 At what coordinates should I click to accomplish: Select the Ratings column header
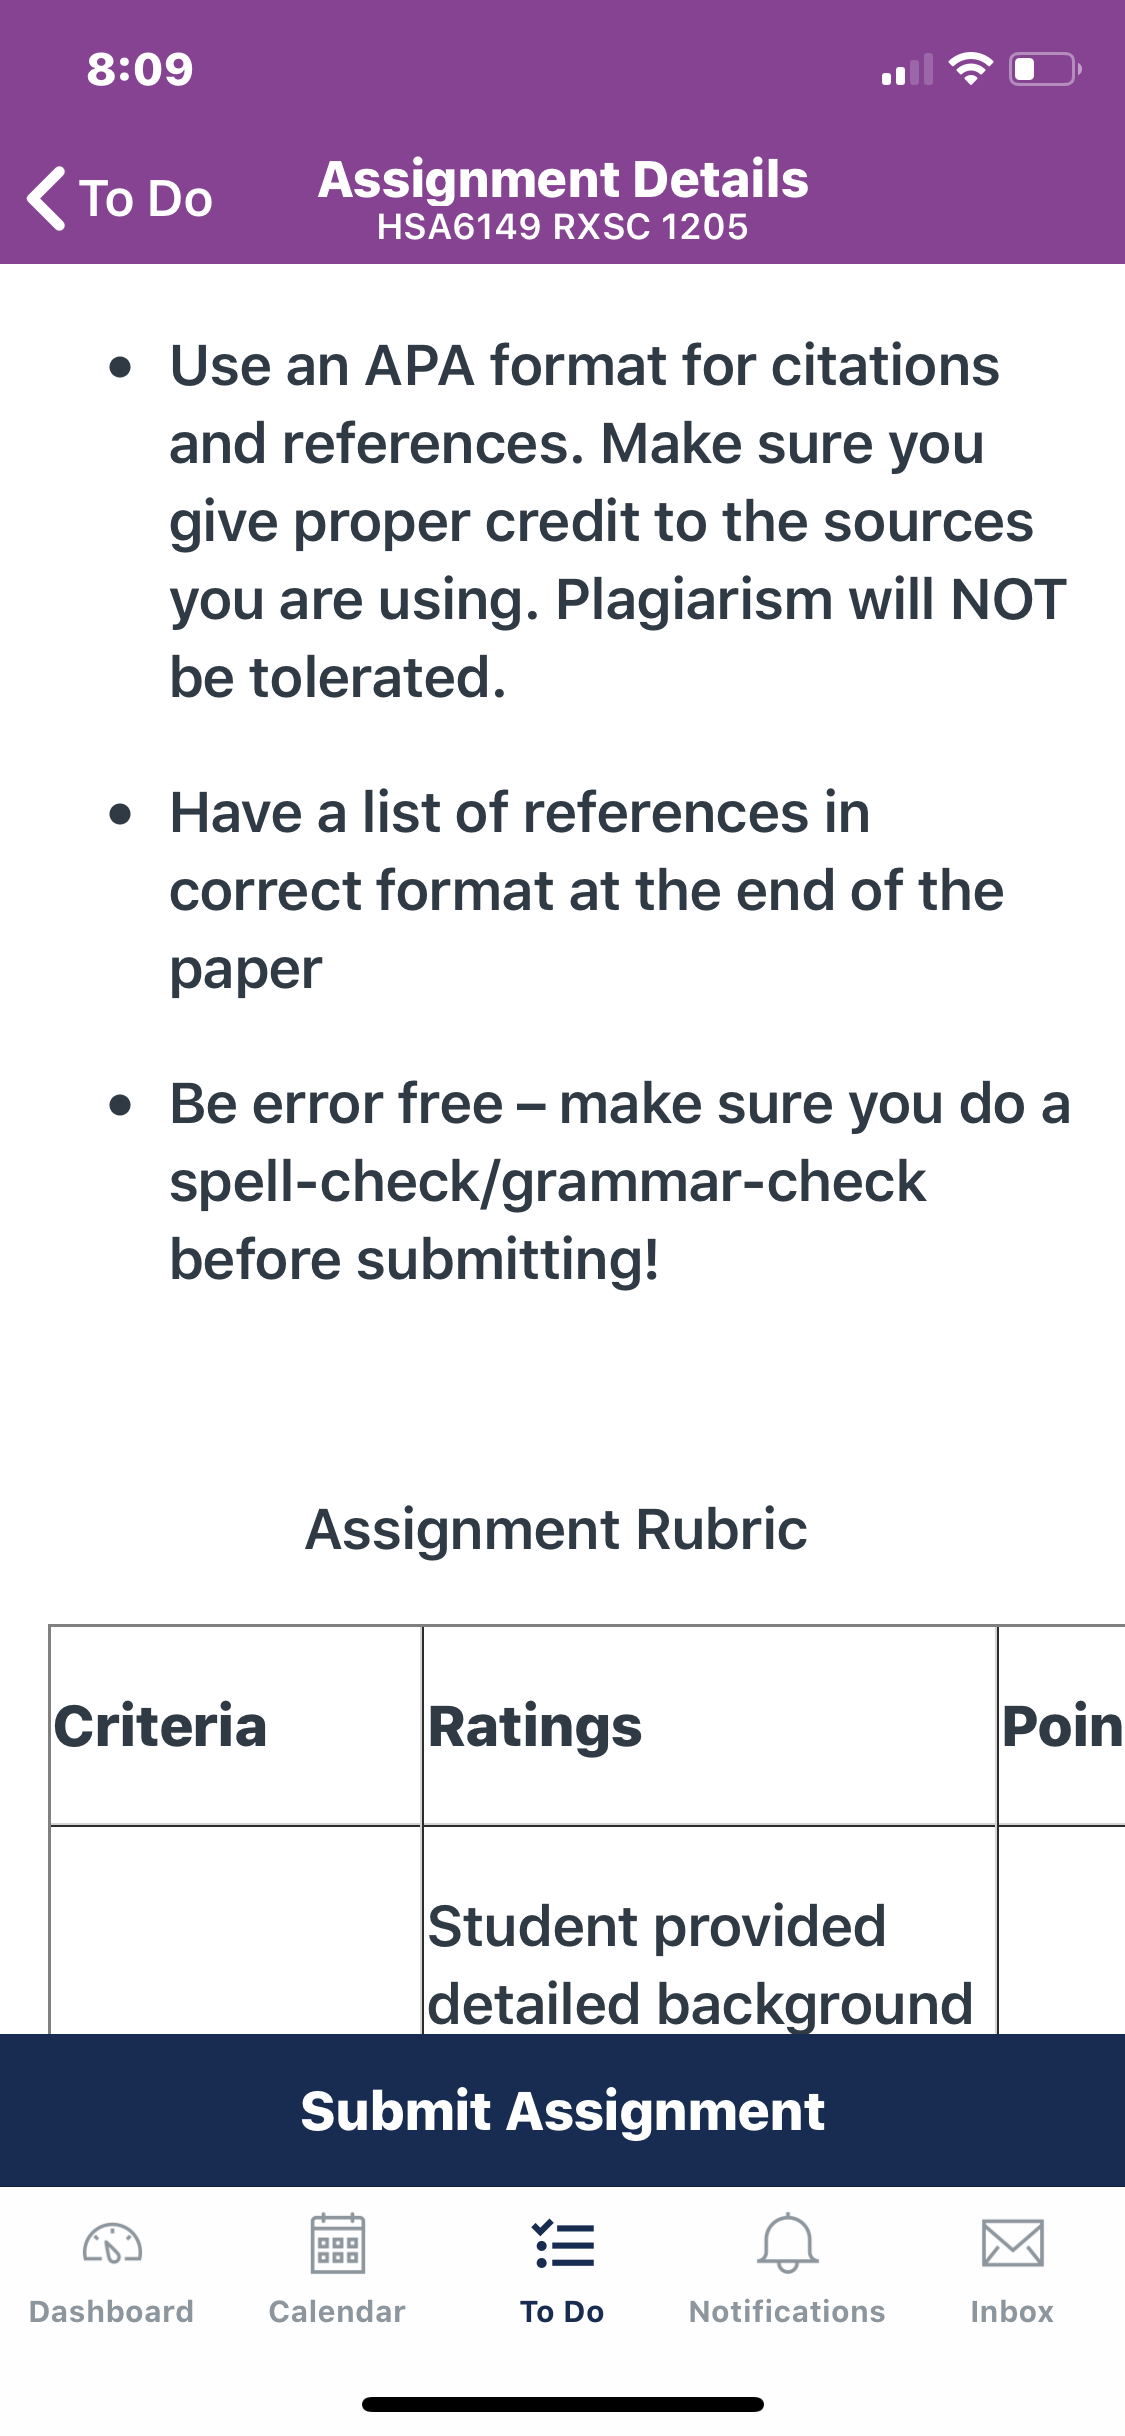(535, 1727)
